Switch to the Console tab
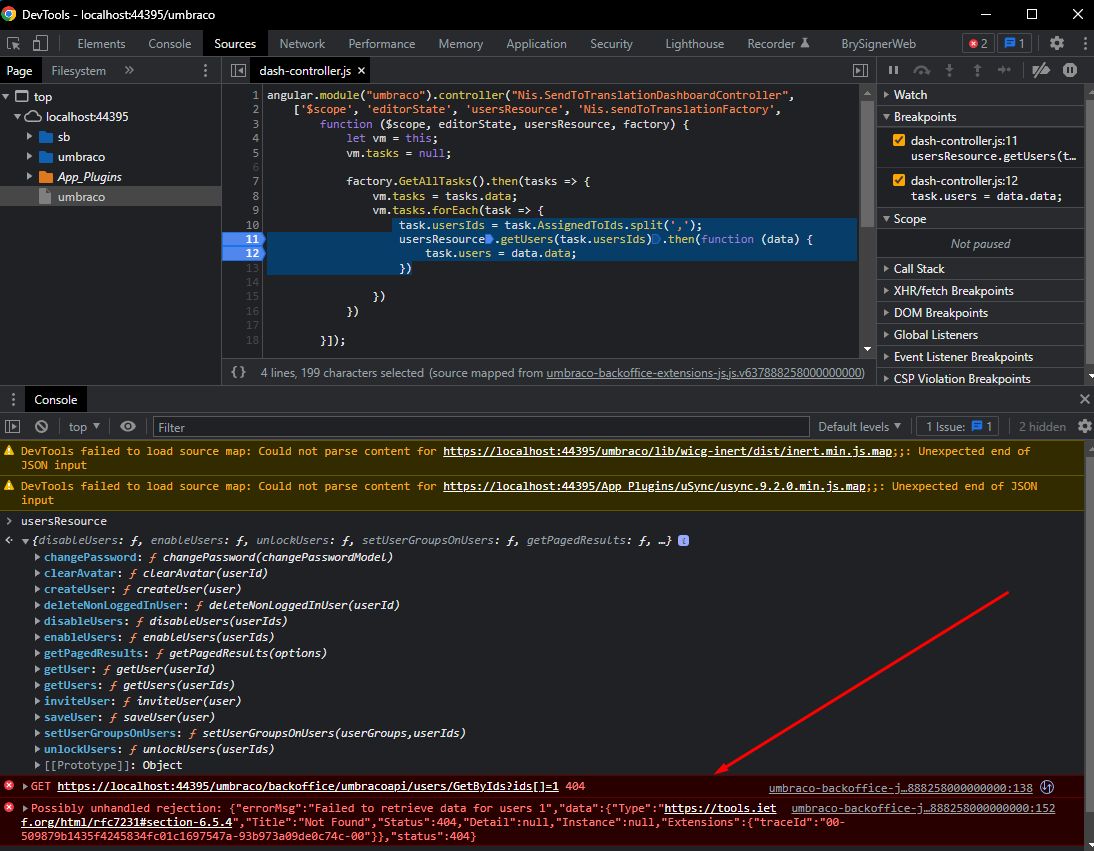This screenshot has width=1094, height=851. tap(170, 43)
